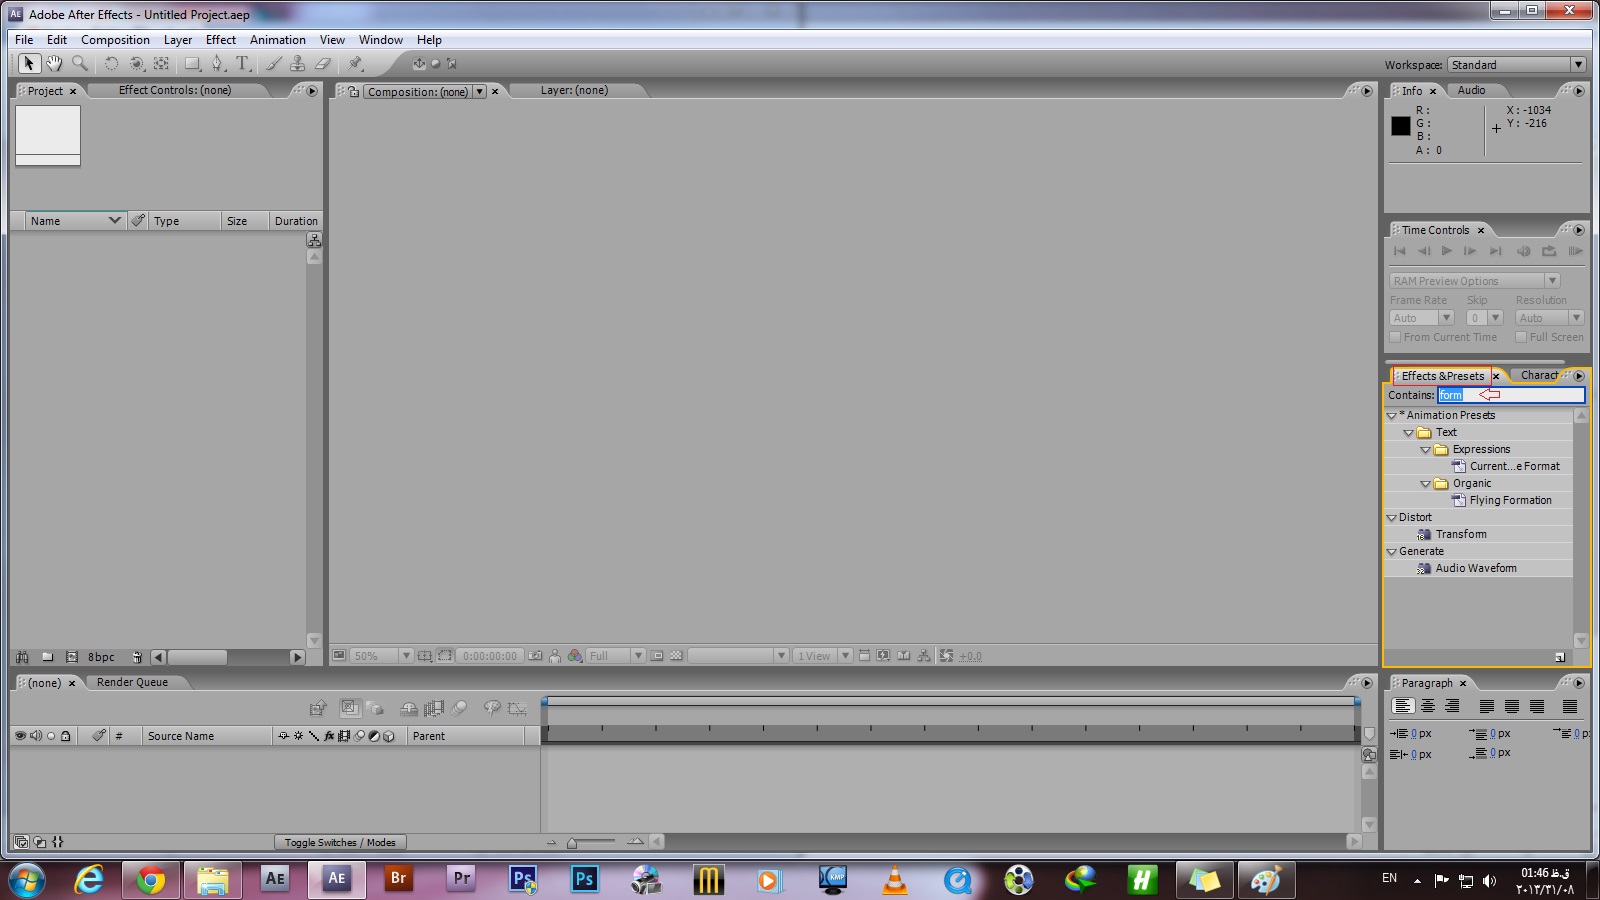
Task: Collapse the Generate effects group
Action: [1391, 551]
